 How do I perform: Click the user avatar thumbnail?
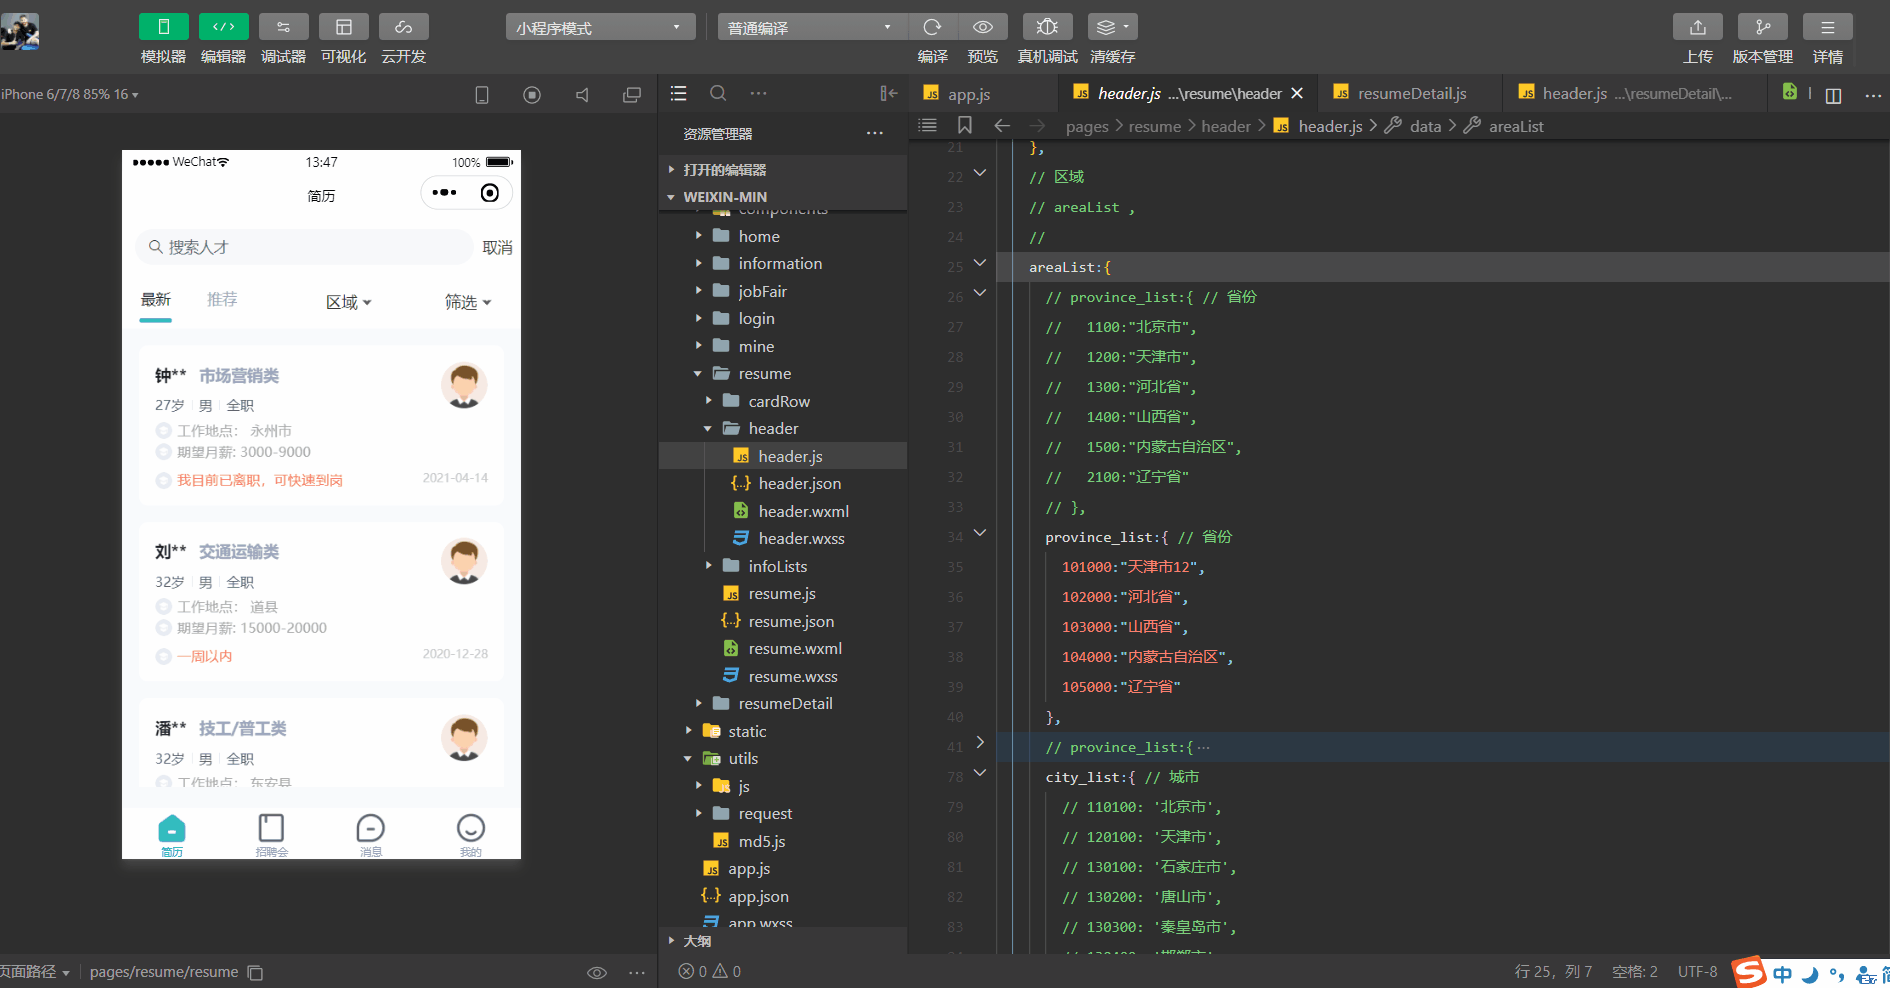(x=20, y=32)
